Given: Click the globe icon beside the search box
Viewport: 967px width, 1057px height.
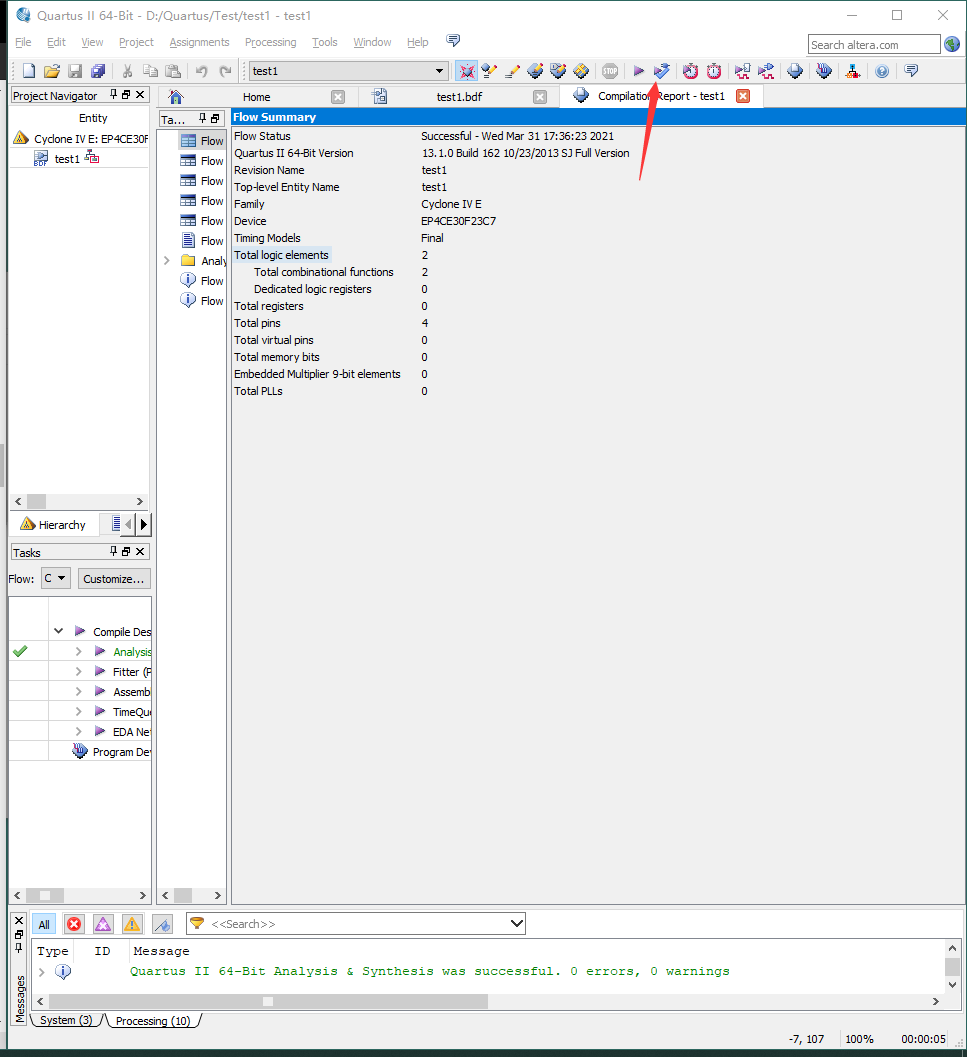Looking at the screenshot, I should coord(952,44).
